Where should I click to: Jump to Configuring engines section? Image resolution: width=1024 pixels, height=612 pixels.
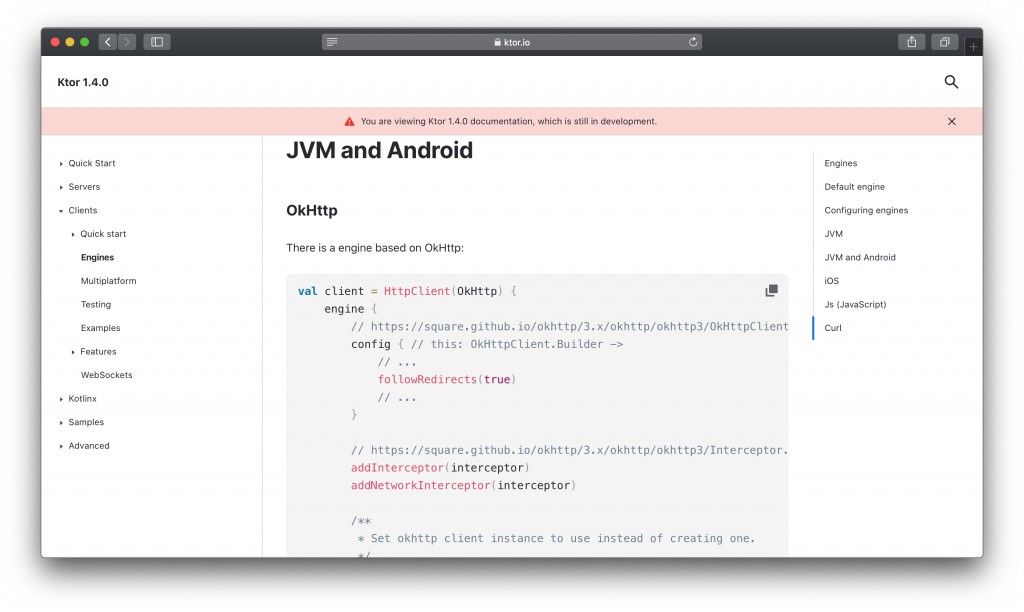click(866, 210)
